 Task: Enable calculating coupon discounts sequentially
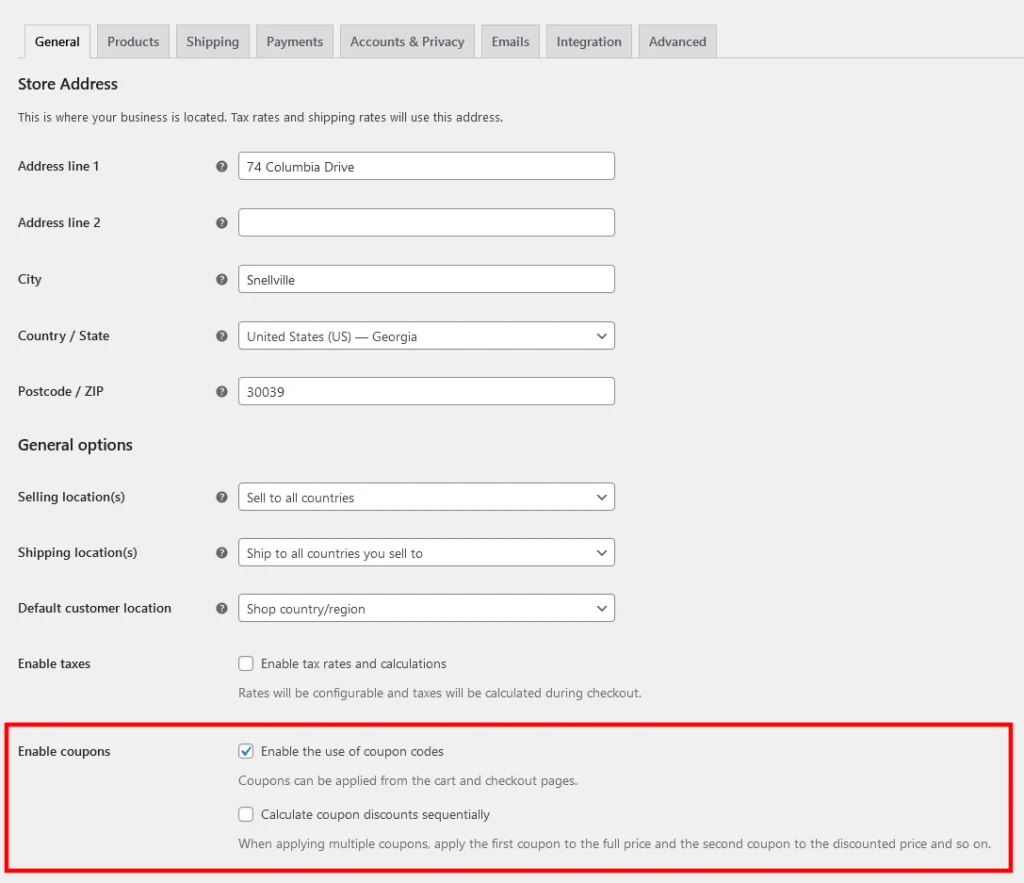point(246,814)
